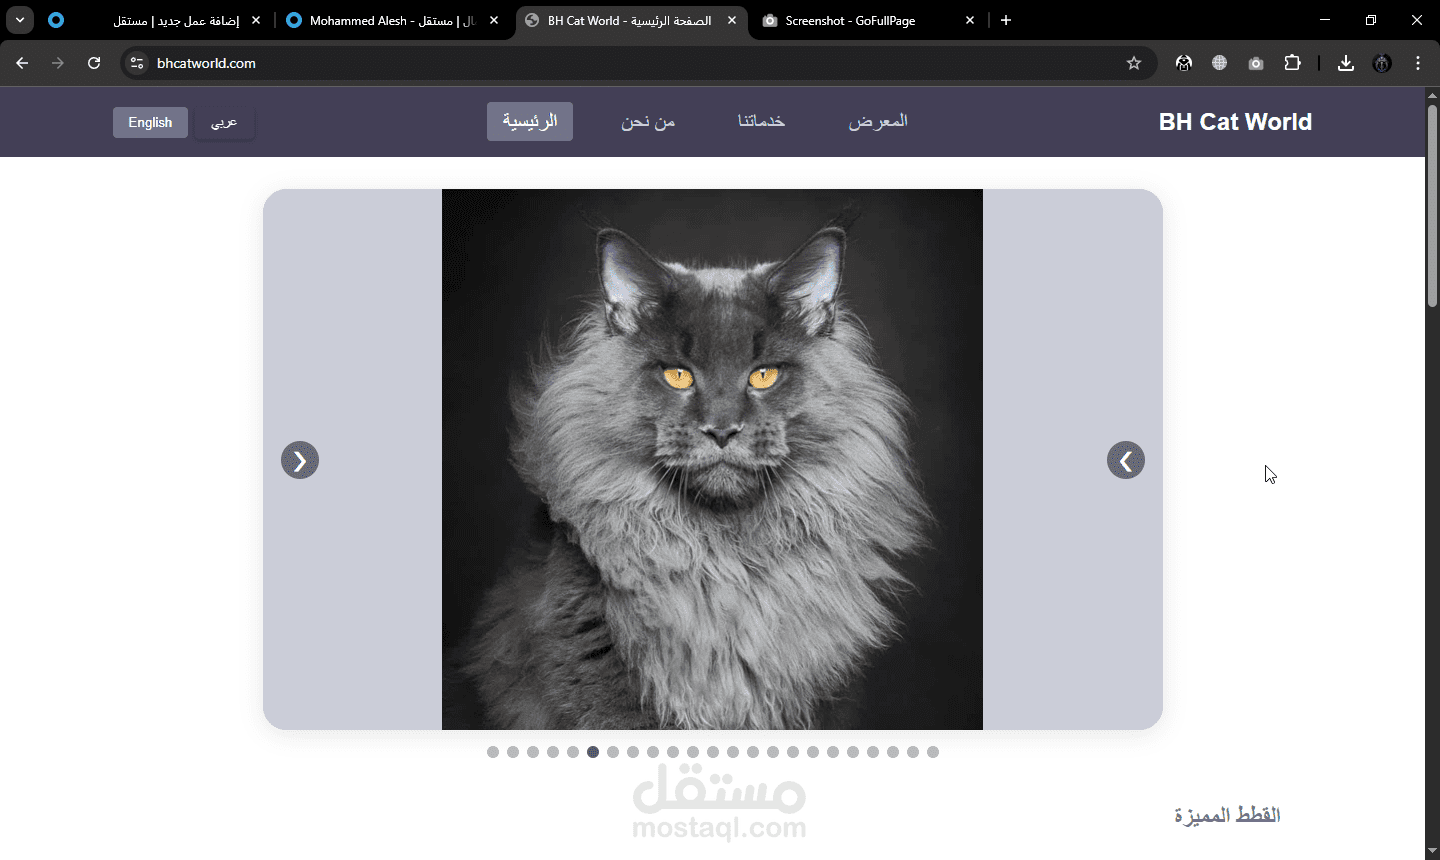Close the إضافة عمل جديد tab
This screenshot has height=860, width=1440.
[x=256, y=20]
